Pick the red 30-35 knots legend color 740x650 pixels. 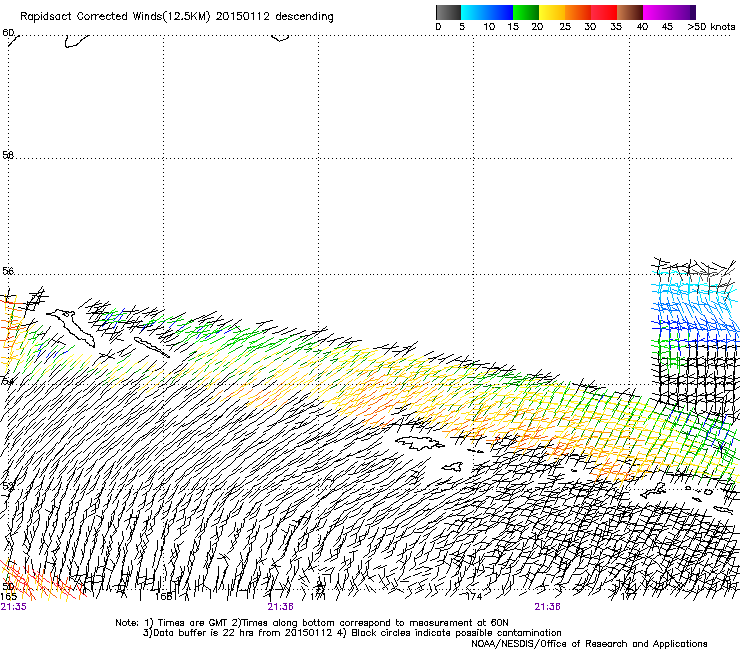[604, 12]
